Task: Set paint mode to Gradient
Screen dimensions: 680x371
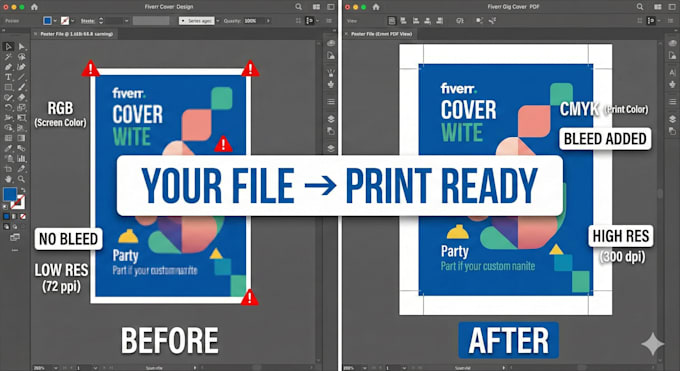Action: click(14, 216)
